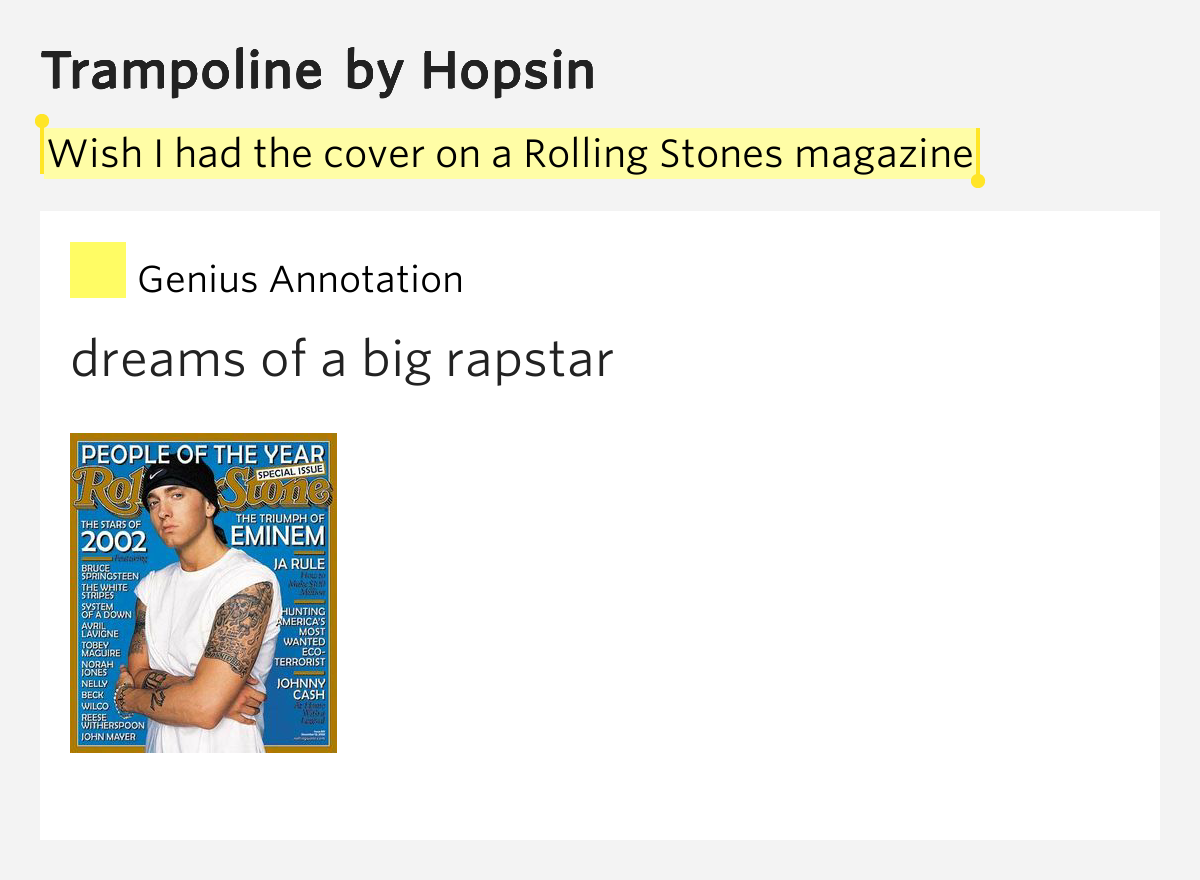The width and height of the screenshot is (1200, 880).
Task: Click the end handle of the highlighted lyric
Action: tap(978, 180)
